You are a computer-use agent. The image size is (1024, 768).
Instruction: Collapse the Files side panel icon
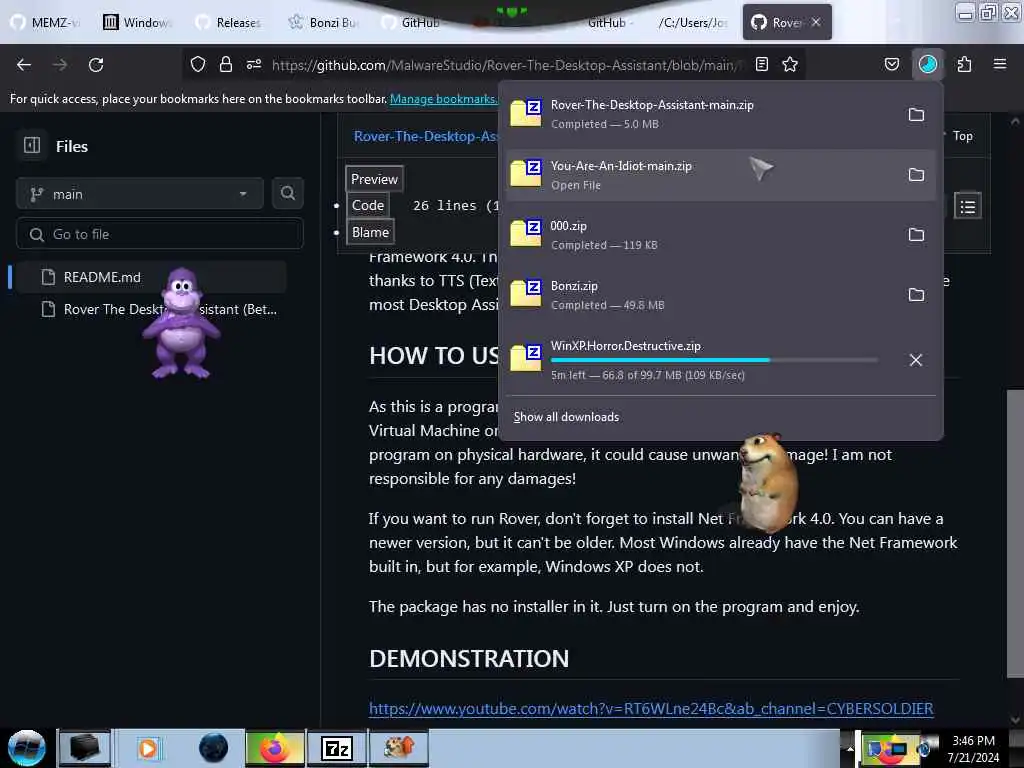pos(32,145)
